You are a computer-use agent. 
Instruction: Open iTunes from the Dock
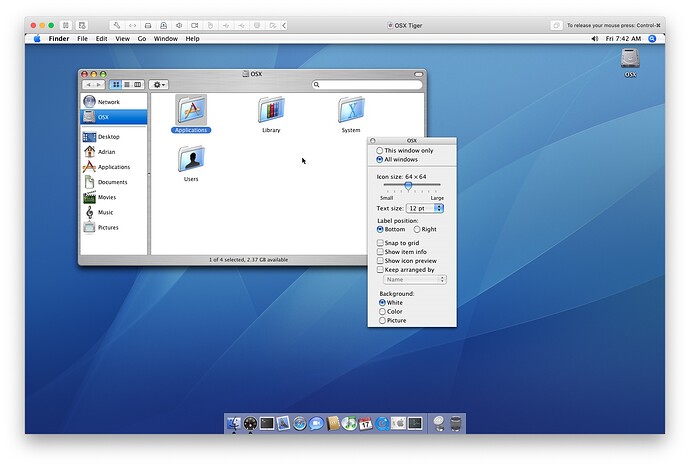point(348,423)
